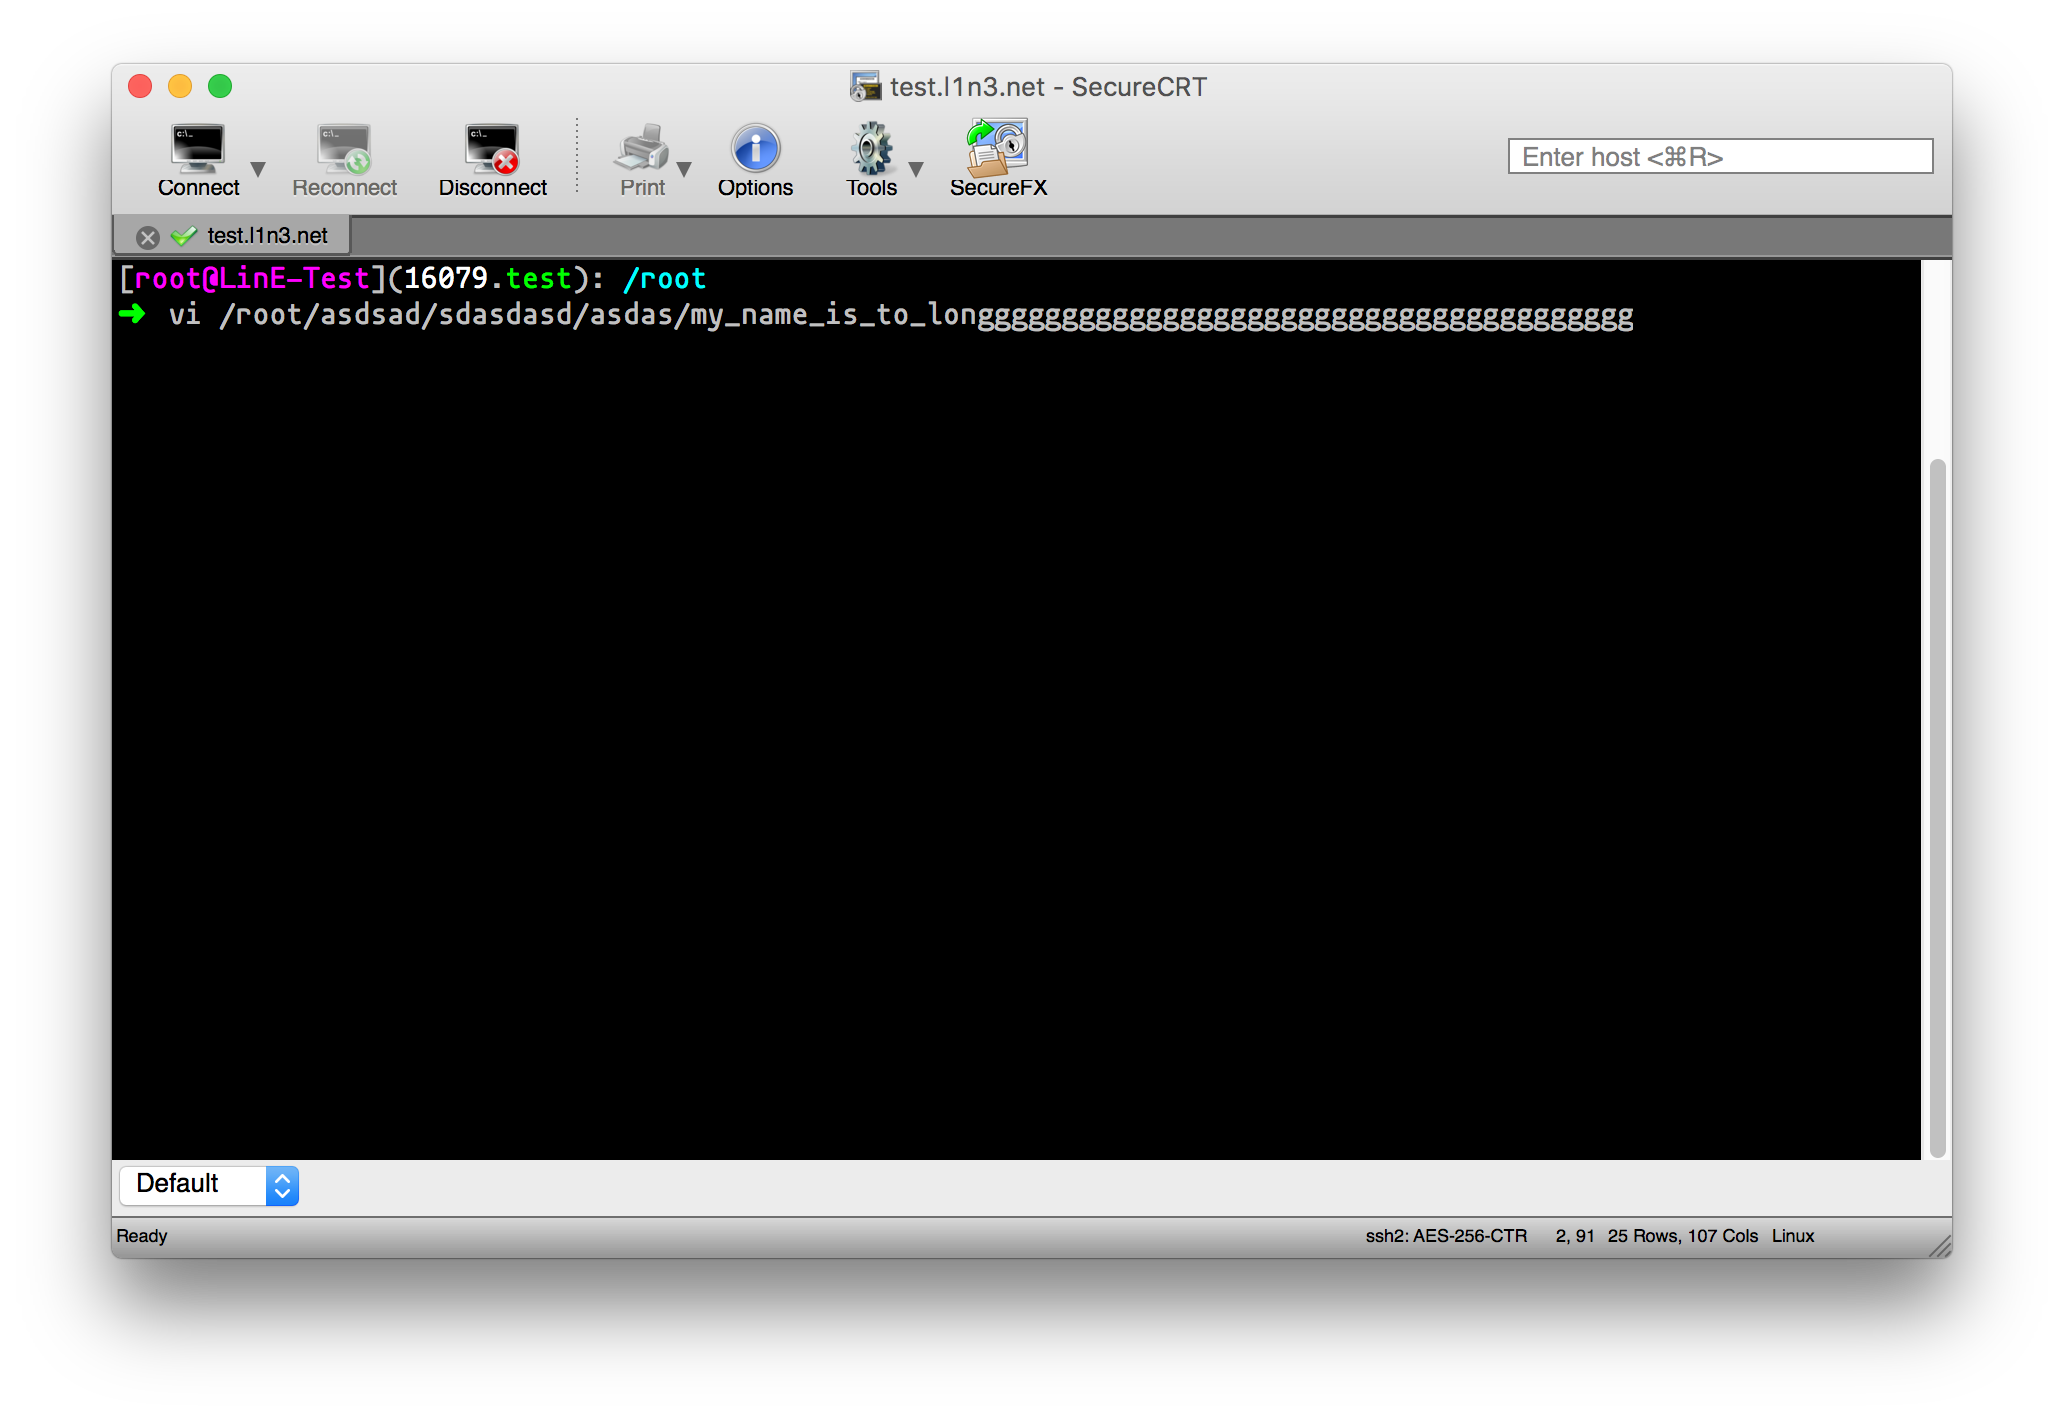The width and height of the screenshot is (2064, 1418).
Task: Click the Print toolbar icon
Action: pos(641,150)
